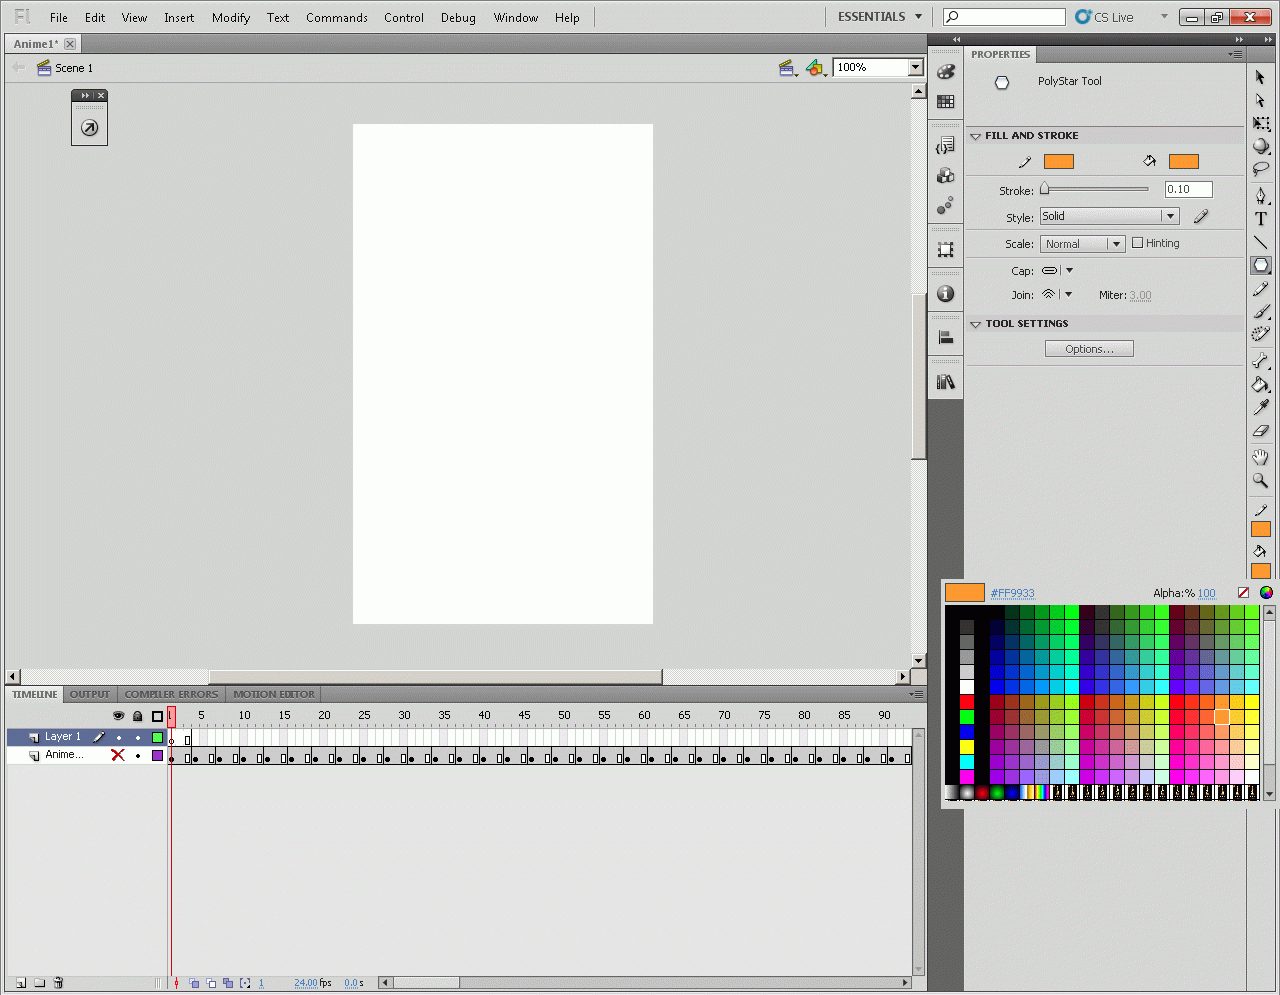1280x995 pixels.
Task: Toggle lock dot for Layer 1
Action: point(138,738)
